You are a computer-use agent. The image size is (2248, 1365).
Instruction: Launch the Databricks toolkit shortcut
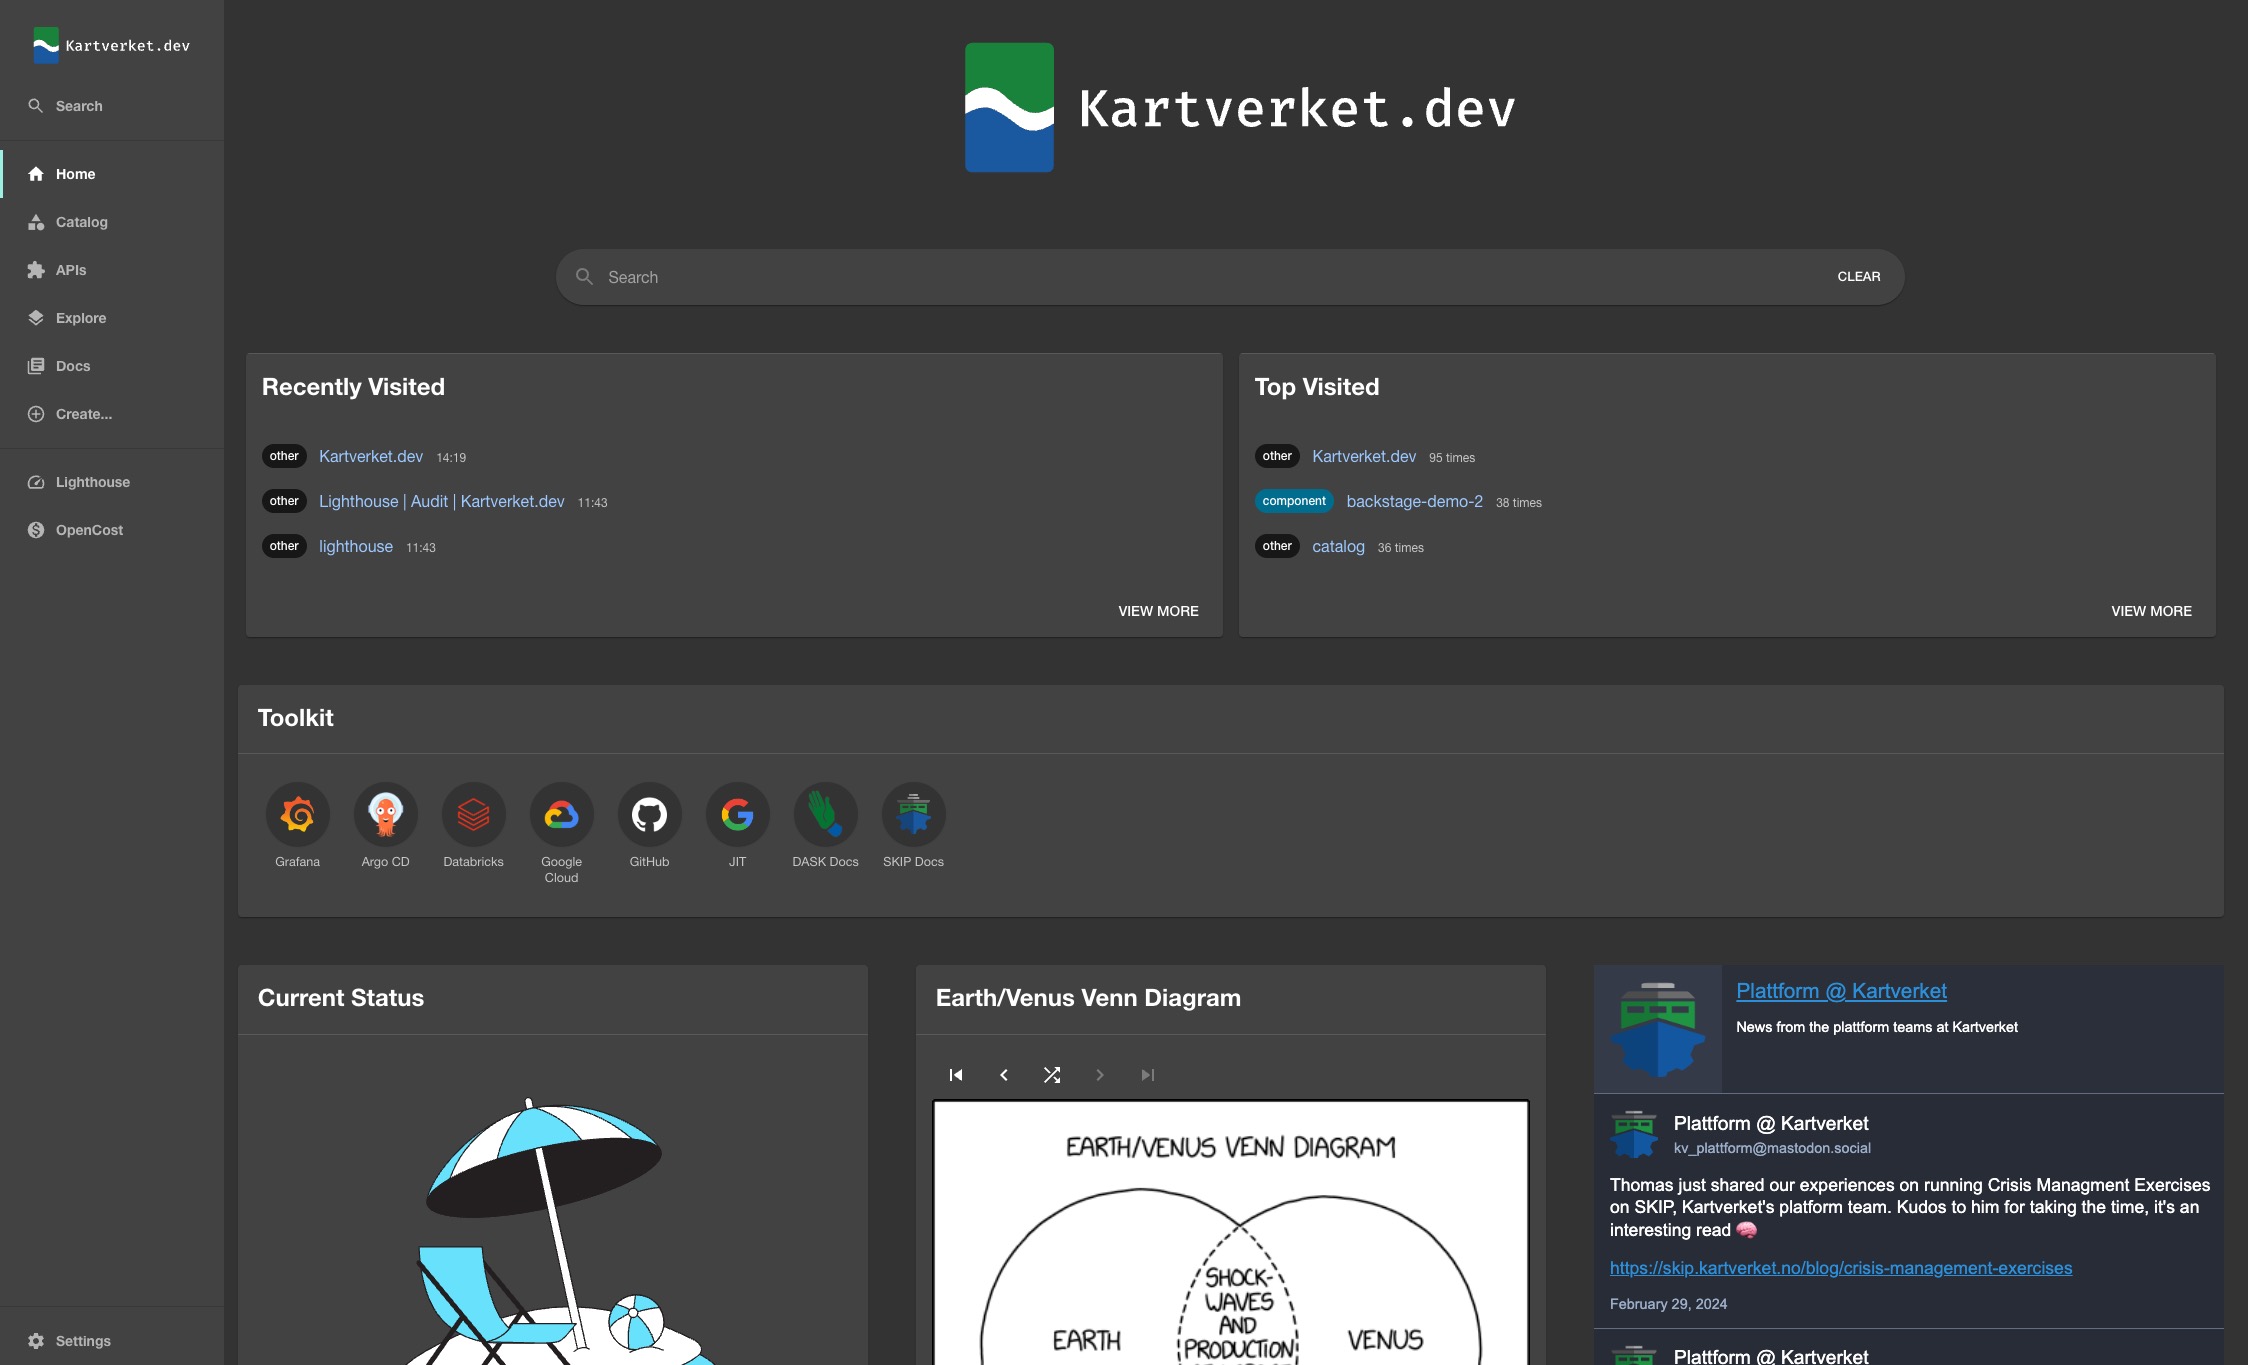point(473,814)
